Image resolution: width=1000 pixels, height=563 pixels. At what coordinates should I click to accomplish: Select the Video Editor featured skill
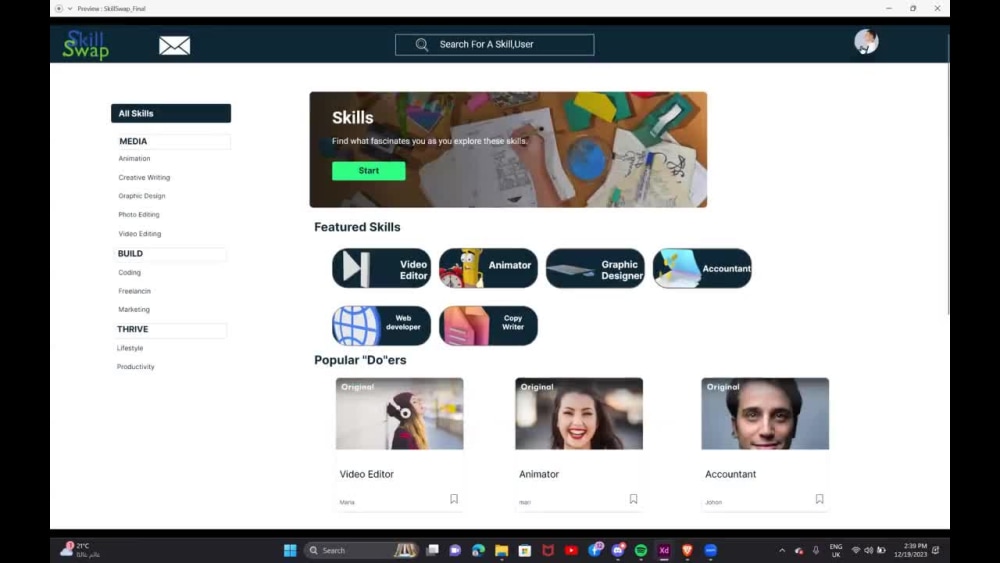tap(381, 268)
